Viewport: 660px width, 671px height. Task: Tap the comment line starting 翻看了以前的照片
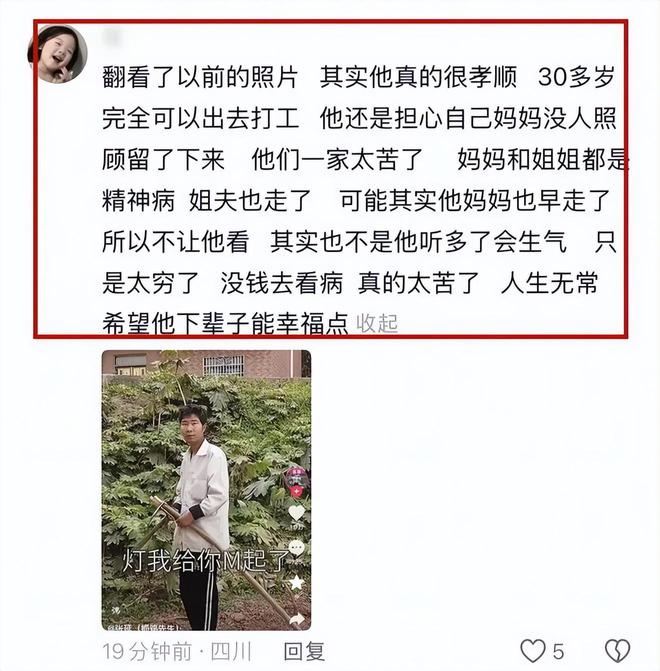[x=359, y=77]
